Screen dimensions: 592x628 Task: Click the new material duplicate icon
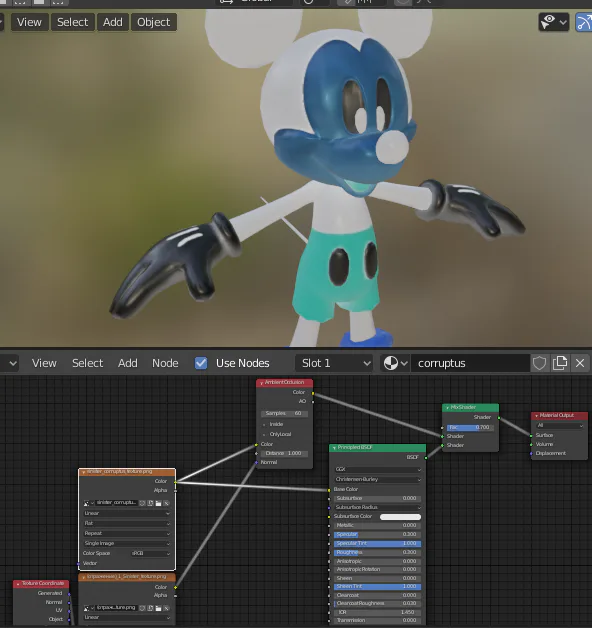click(560, 363)
